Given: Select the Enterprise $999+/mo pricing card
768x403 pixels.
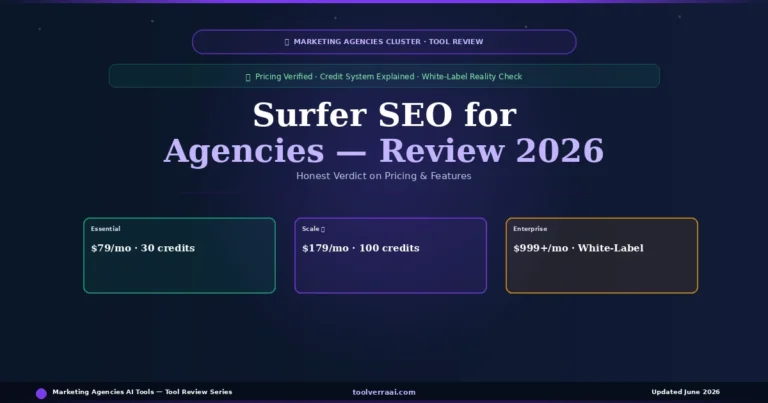Looking at the screenshot, I should pos(601,256).
